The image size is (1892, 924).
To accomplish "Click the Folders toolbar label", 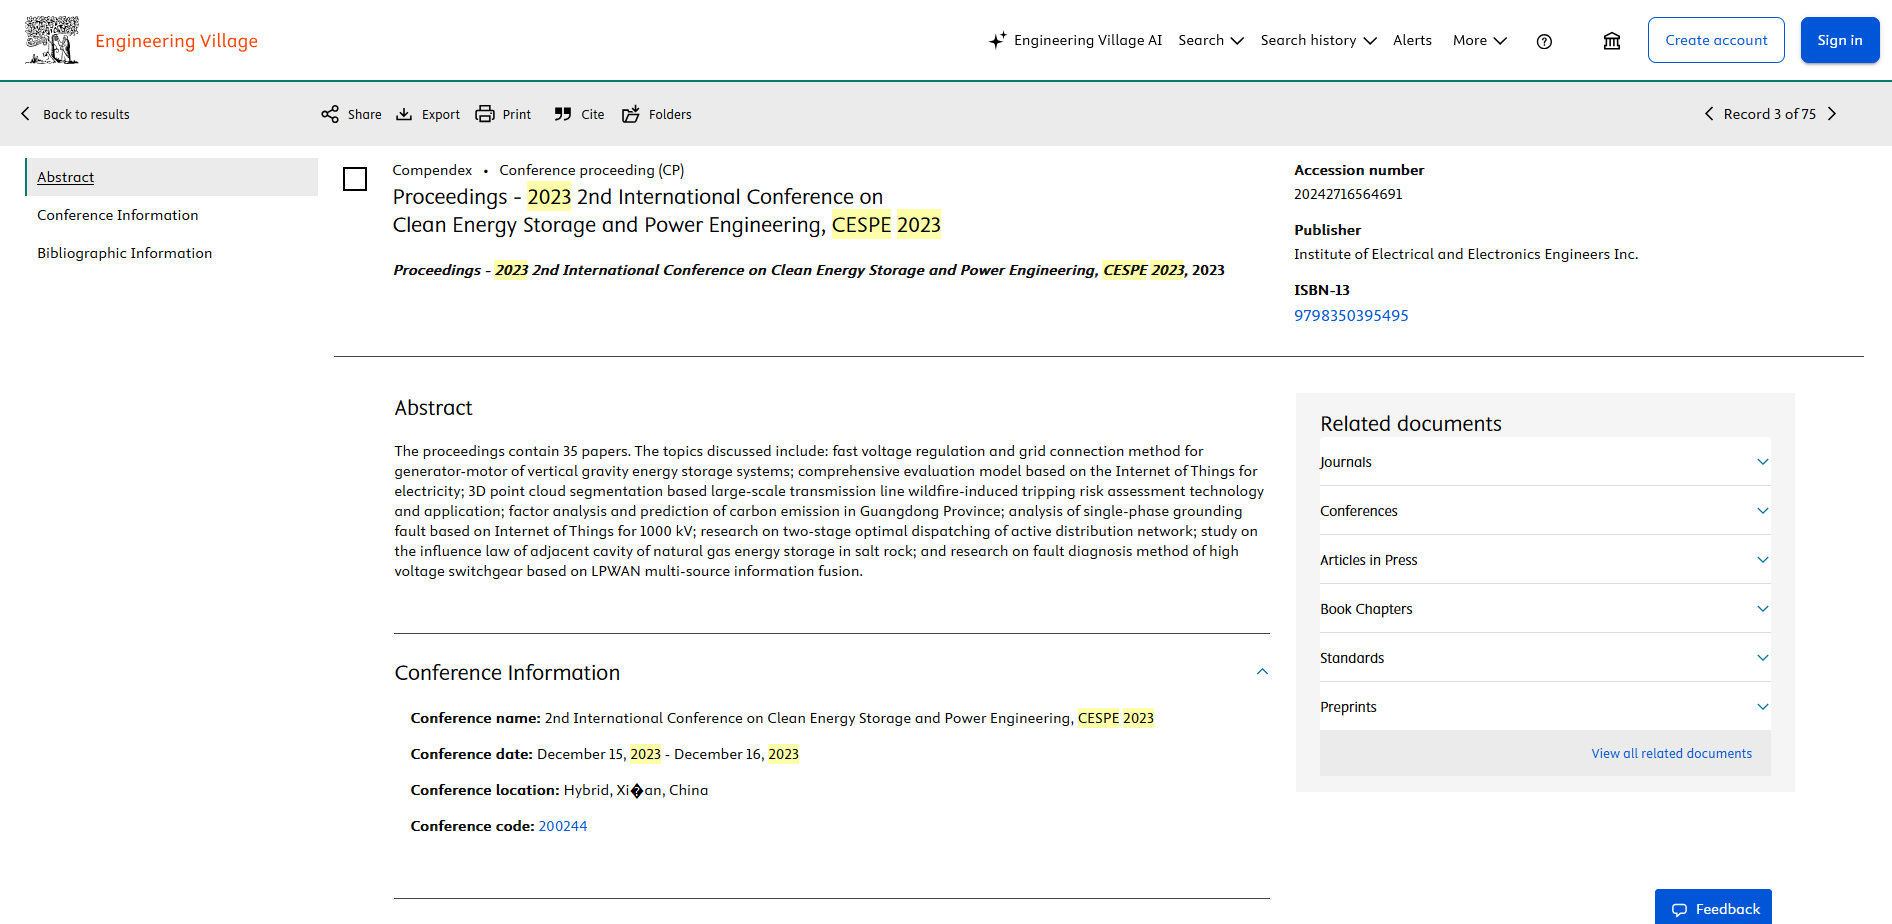I will point(670,114).
